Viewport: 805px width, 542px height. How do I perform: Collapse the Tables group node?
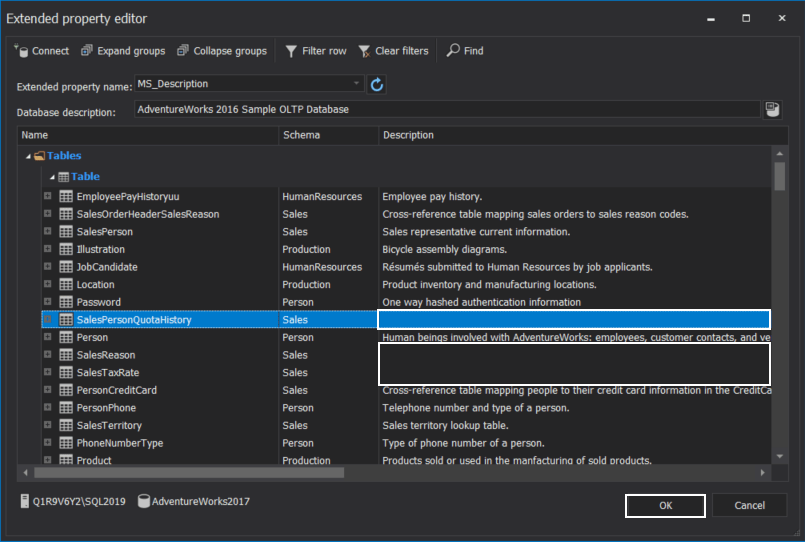tap(29, 156)
